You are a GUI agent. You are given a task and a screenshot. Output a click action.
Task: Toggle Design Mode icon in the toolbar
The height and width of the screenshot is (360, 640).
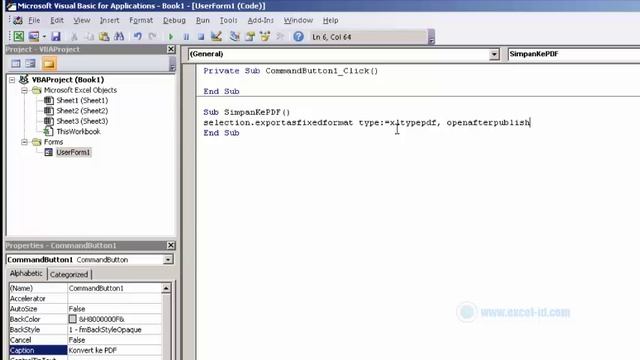click(x=216, y=36)
